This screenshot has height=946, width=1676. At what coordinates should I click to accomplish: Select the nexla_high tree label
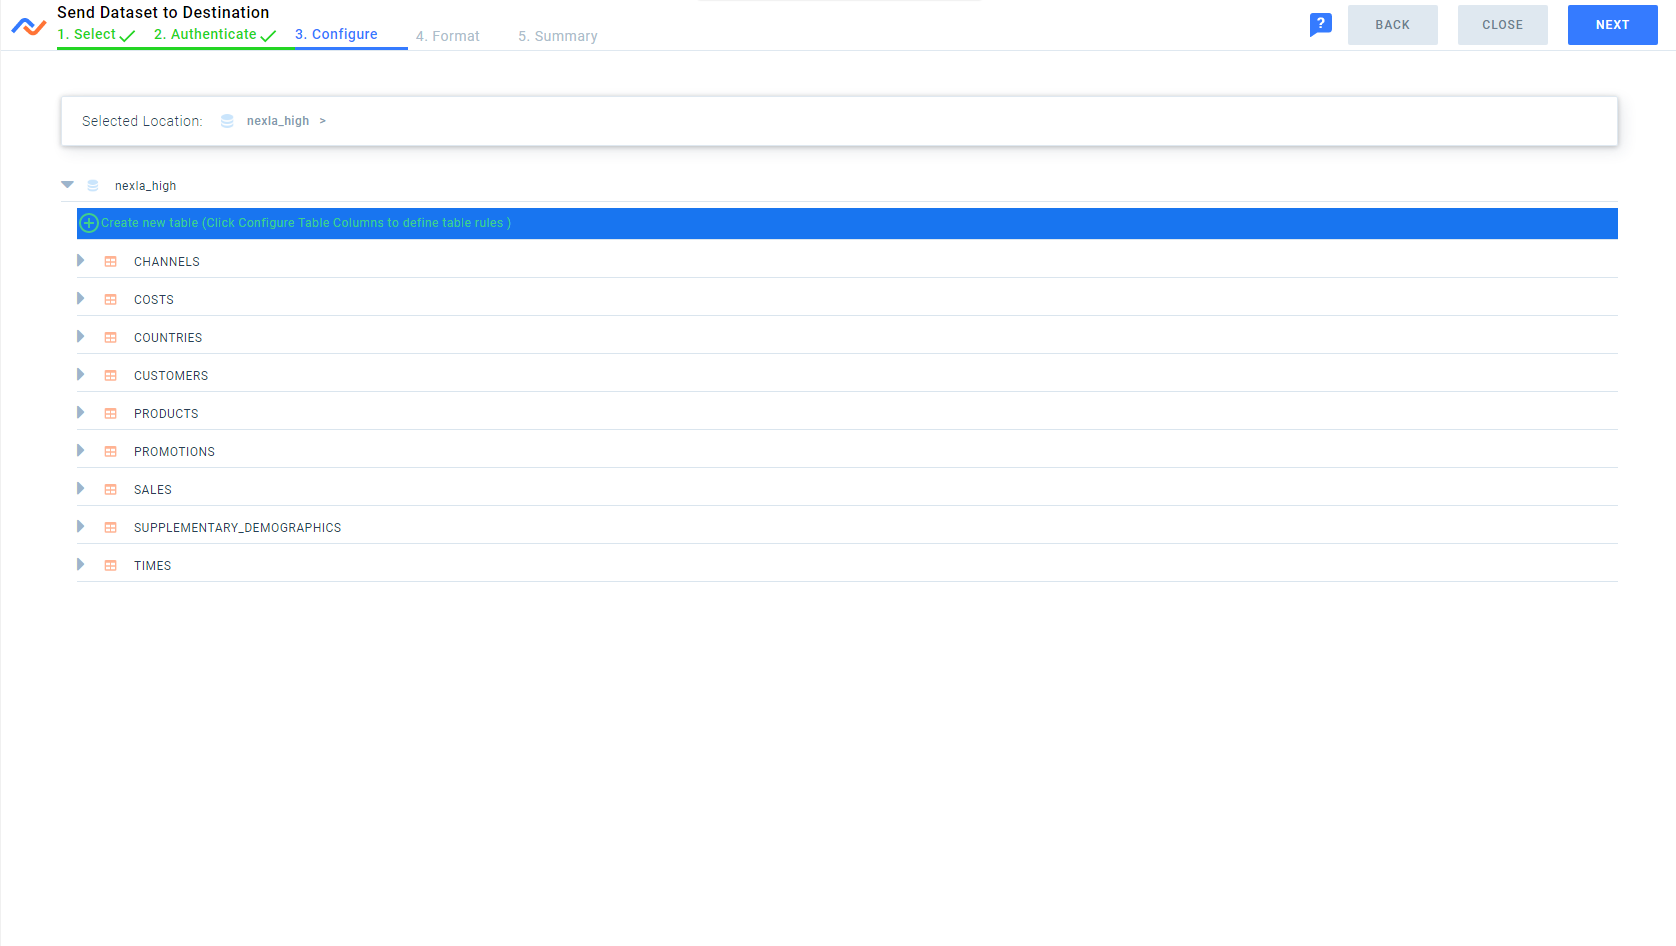tap(145, 186)
